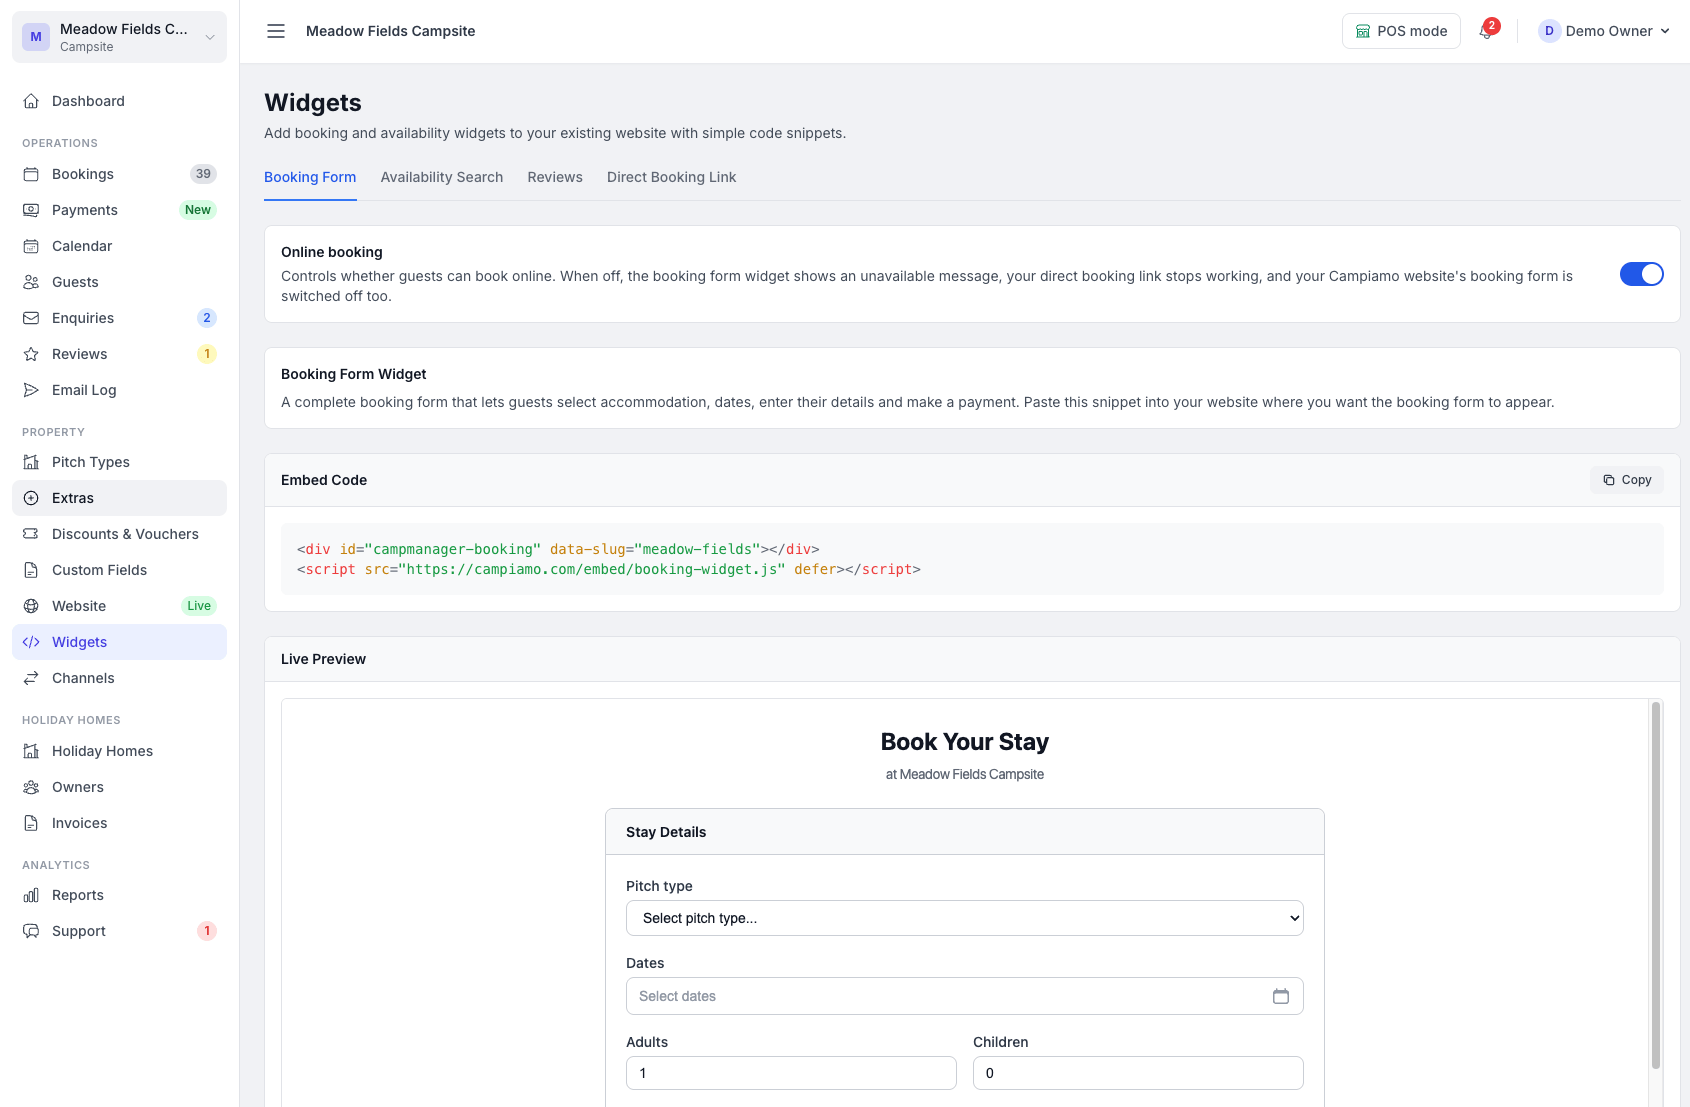Open Holiday Homes section
The width and height of the screenshot is (1690, 1107).
click(120, 751)
